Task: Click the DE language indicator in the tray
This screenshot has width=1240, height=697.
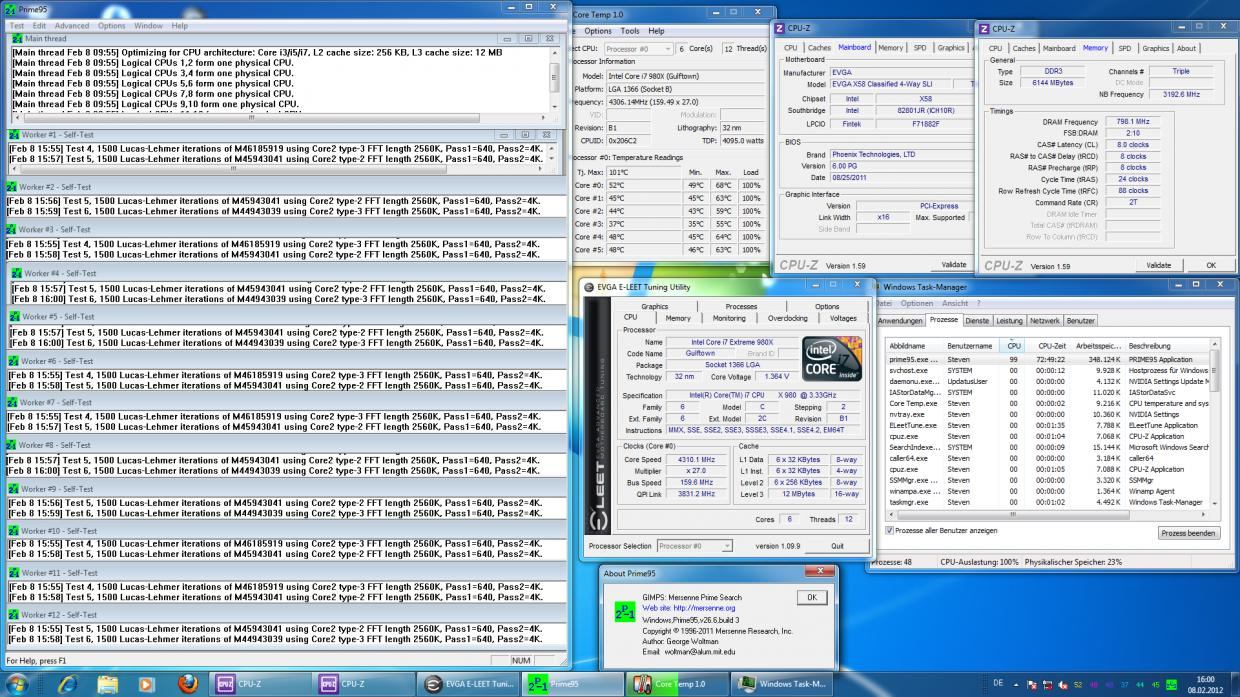Action: click(x=997, y=684)
